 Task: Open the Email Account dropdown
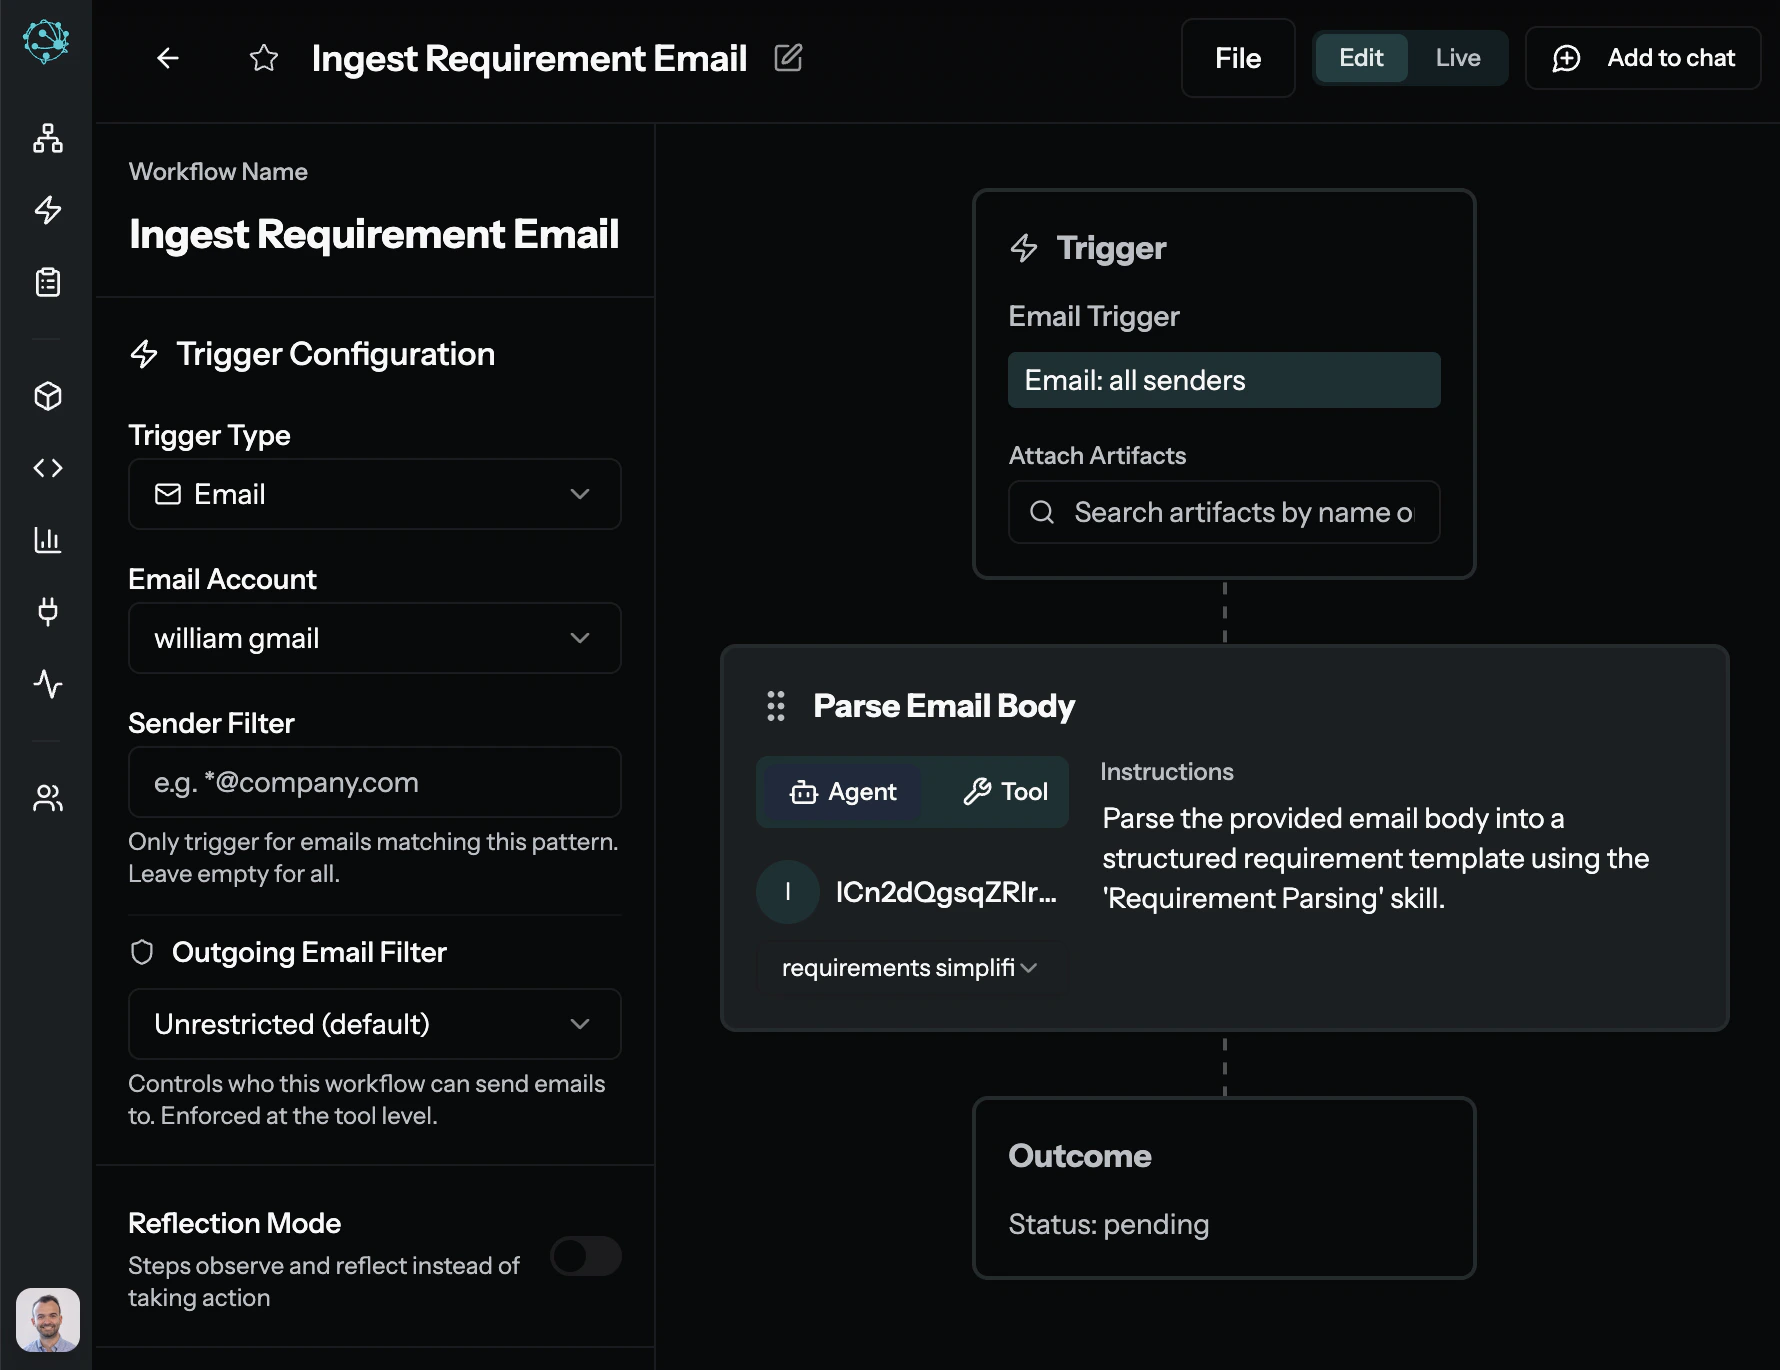click(374, 638)
